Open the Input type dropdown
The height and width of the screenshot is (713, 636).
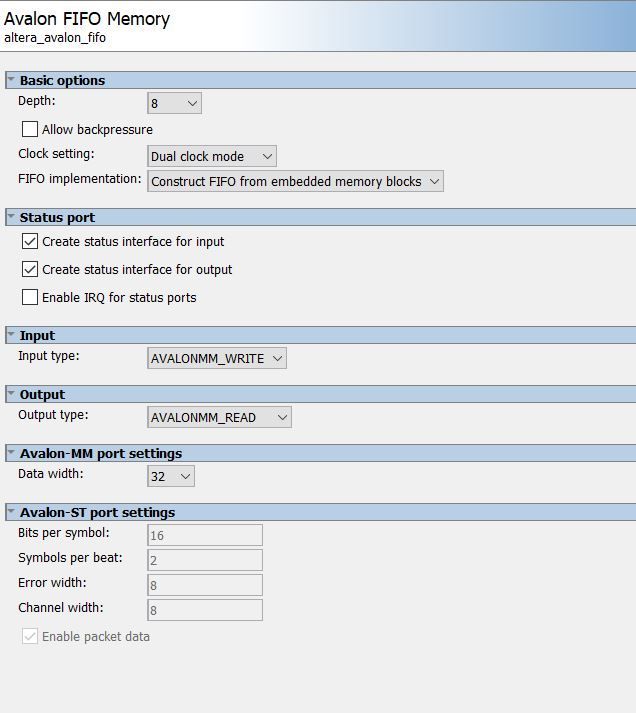click(216, 358)
